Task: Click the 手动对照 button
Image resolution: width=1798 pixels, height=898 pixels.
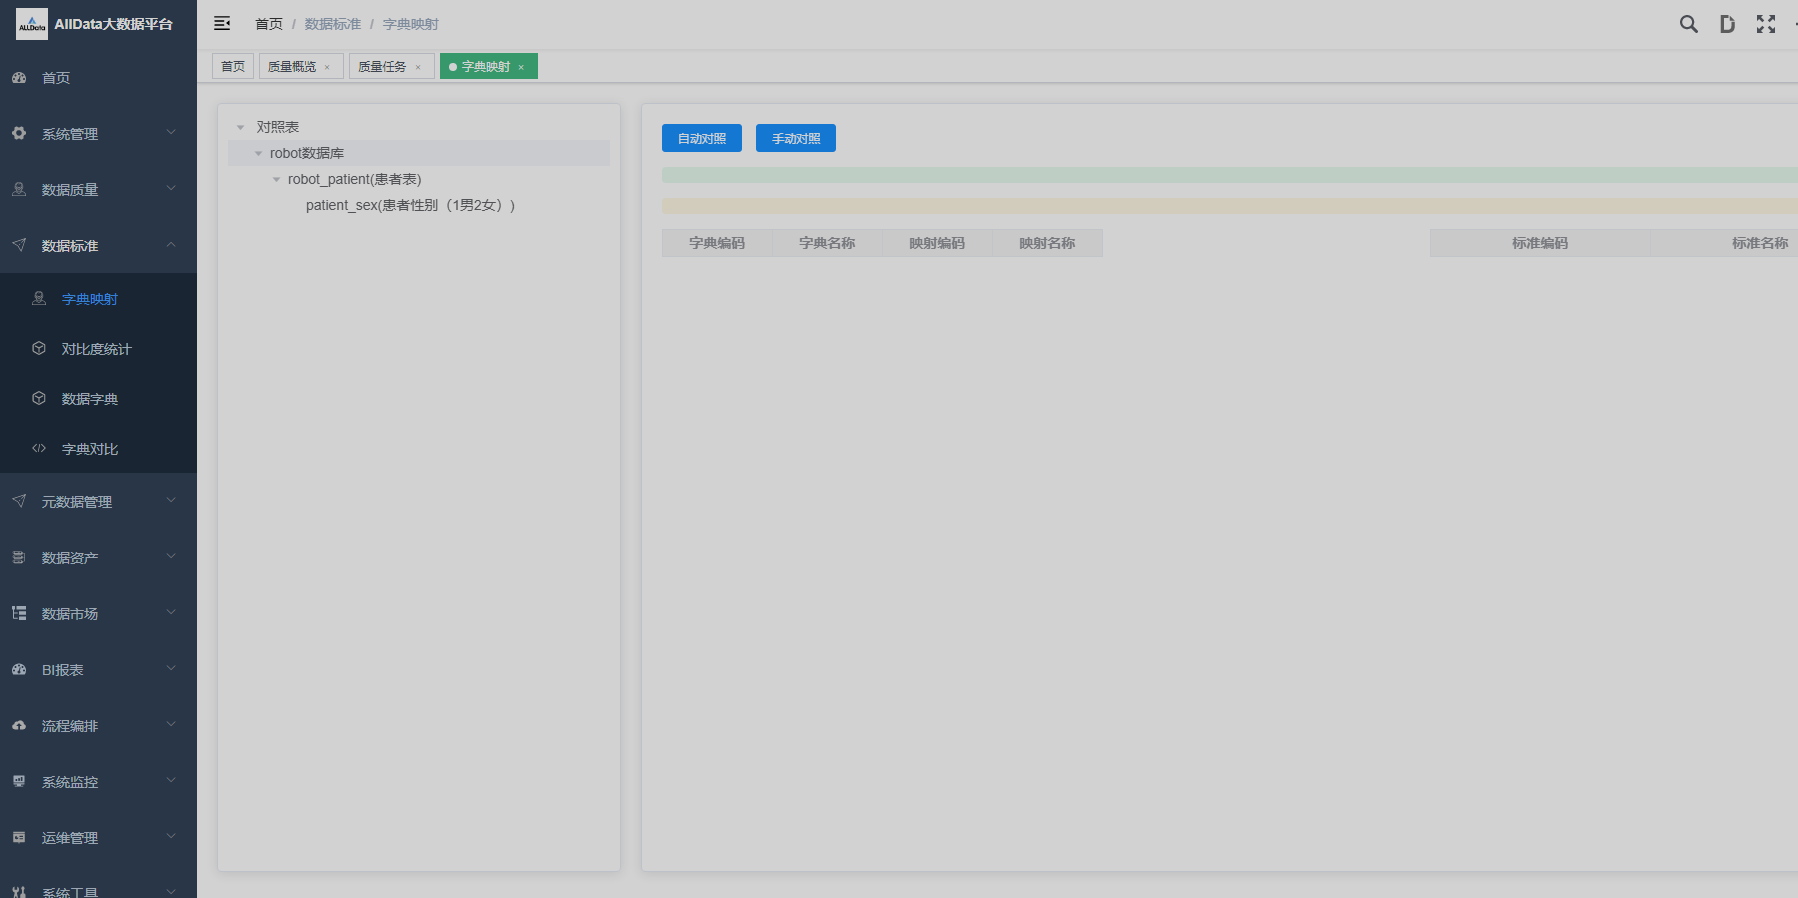Action: pos(795,138)
